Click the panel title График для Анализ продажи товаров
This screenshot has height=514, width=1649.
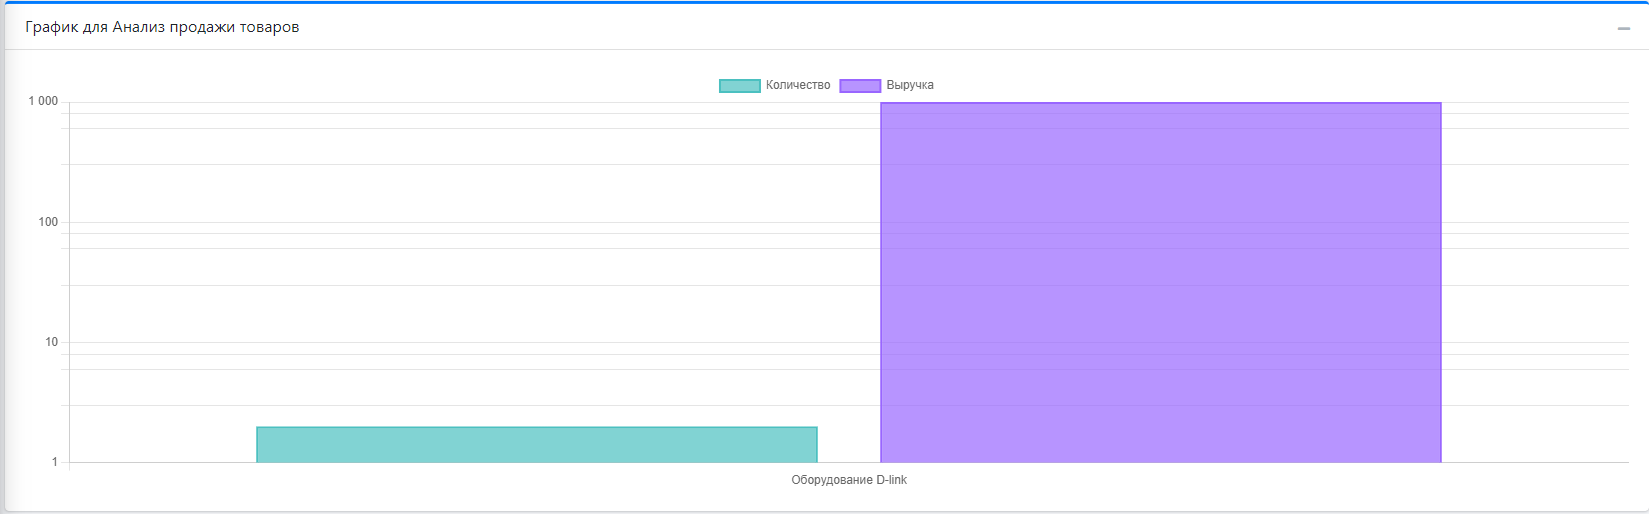(162, 27)
